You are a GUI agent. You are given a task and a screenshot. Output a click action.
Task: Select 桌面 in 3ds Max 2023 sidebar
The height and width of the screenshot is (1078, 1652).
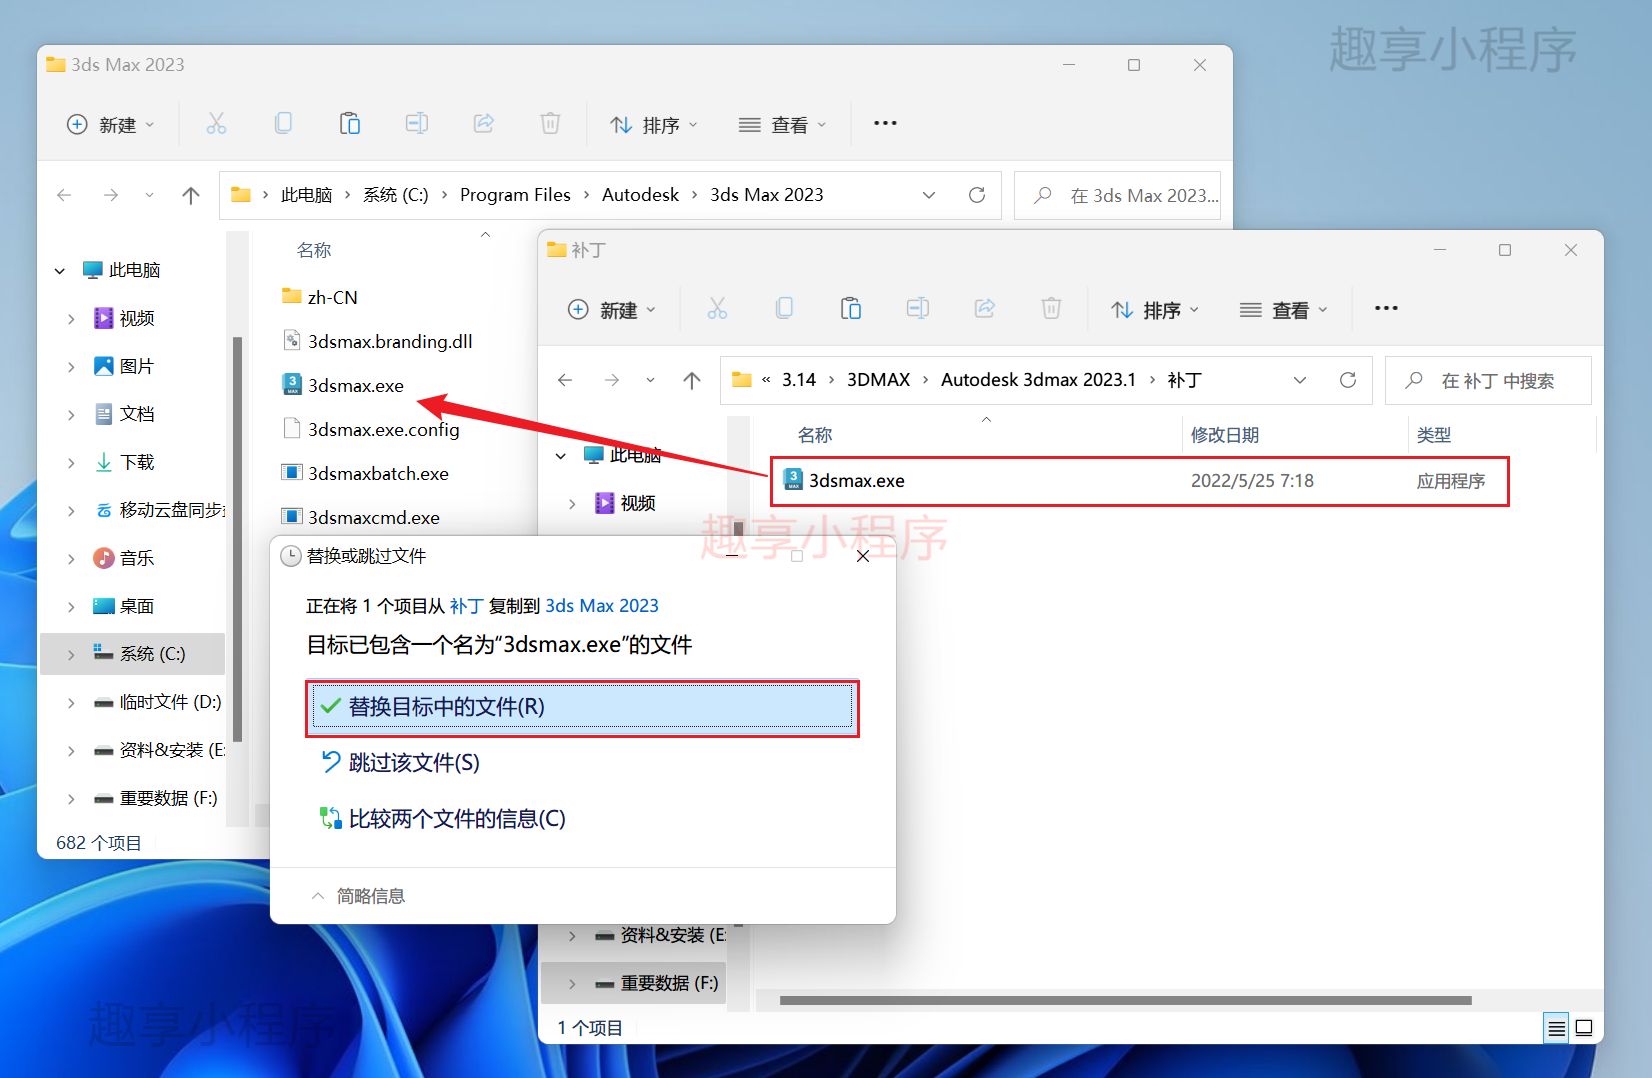[x=137, y=606]
